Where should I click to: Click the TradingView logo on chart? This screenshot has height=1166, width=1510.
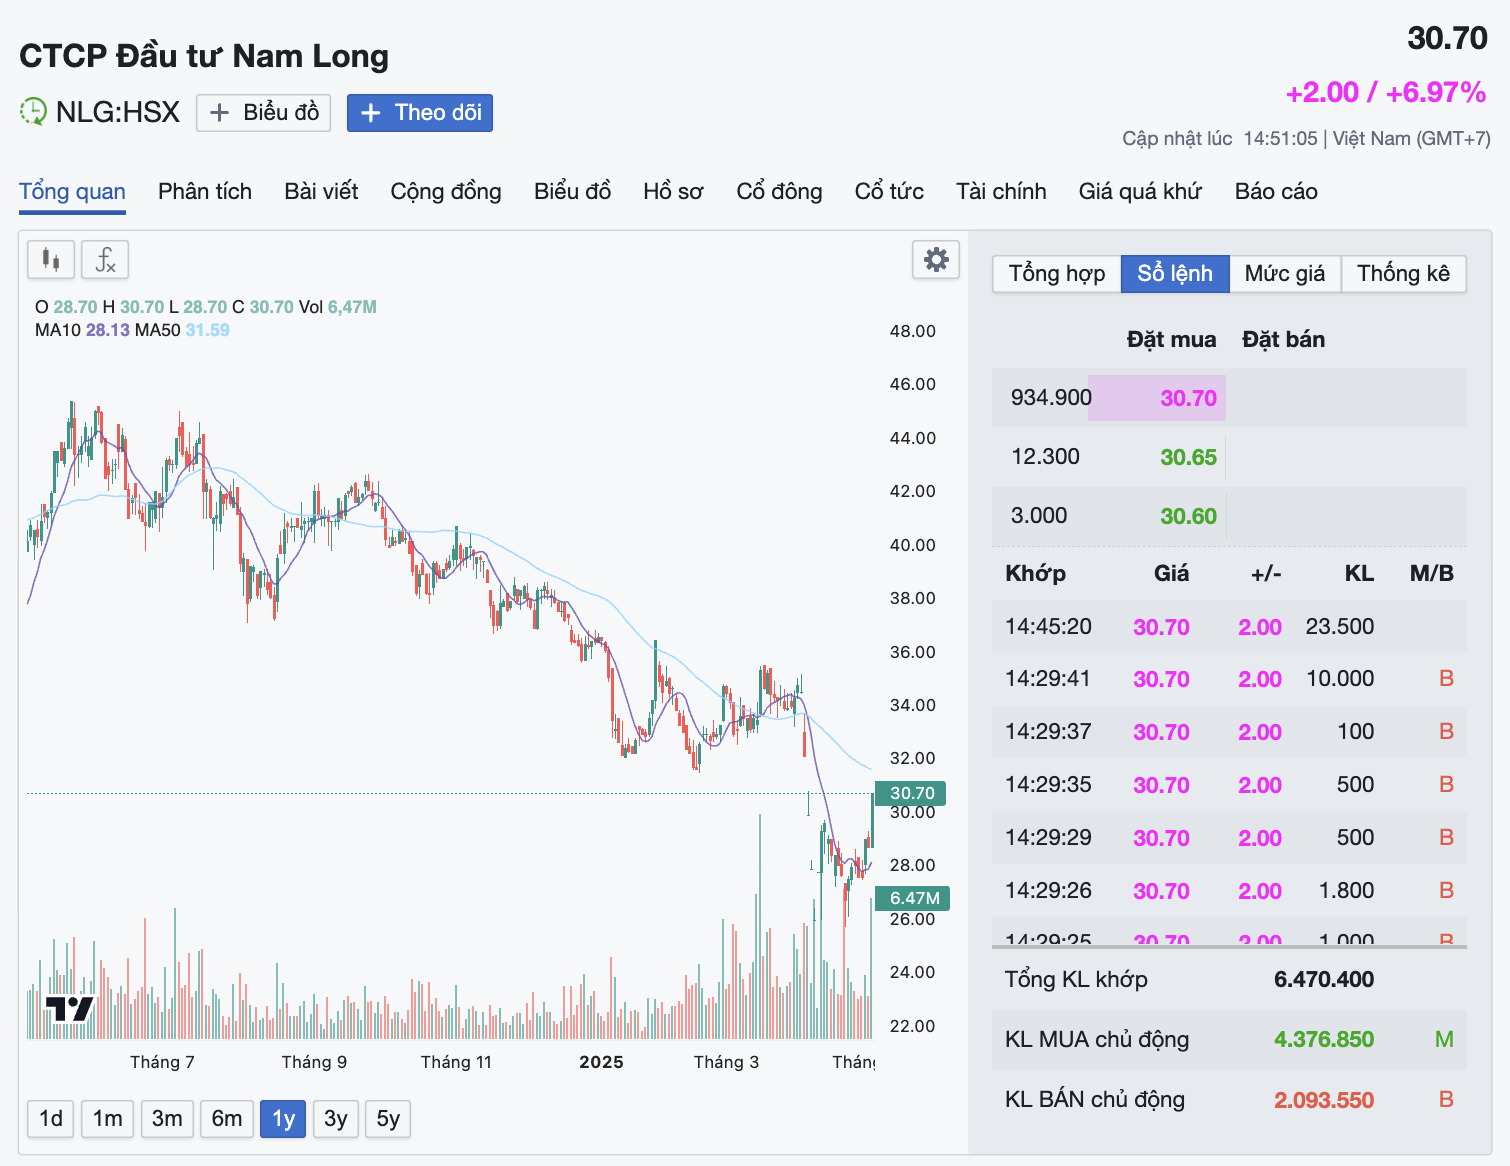pos(70,1010)
